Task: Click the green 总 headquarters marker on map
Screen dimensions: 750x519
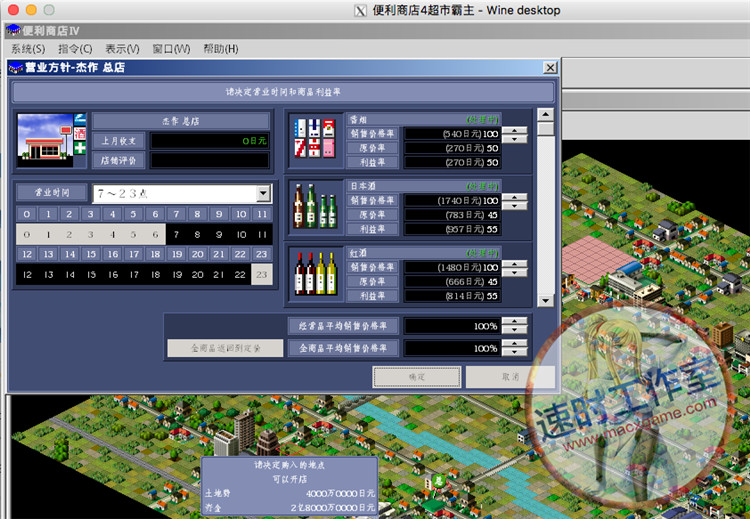Action: pyautogui.click(x=438, y=480)
